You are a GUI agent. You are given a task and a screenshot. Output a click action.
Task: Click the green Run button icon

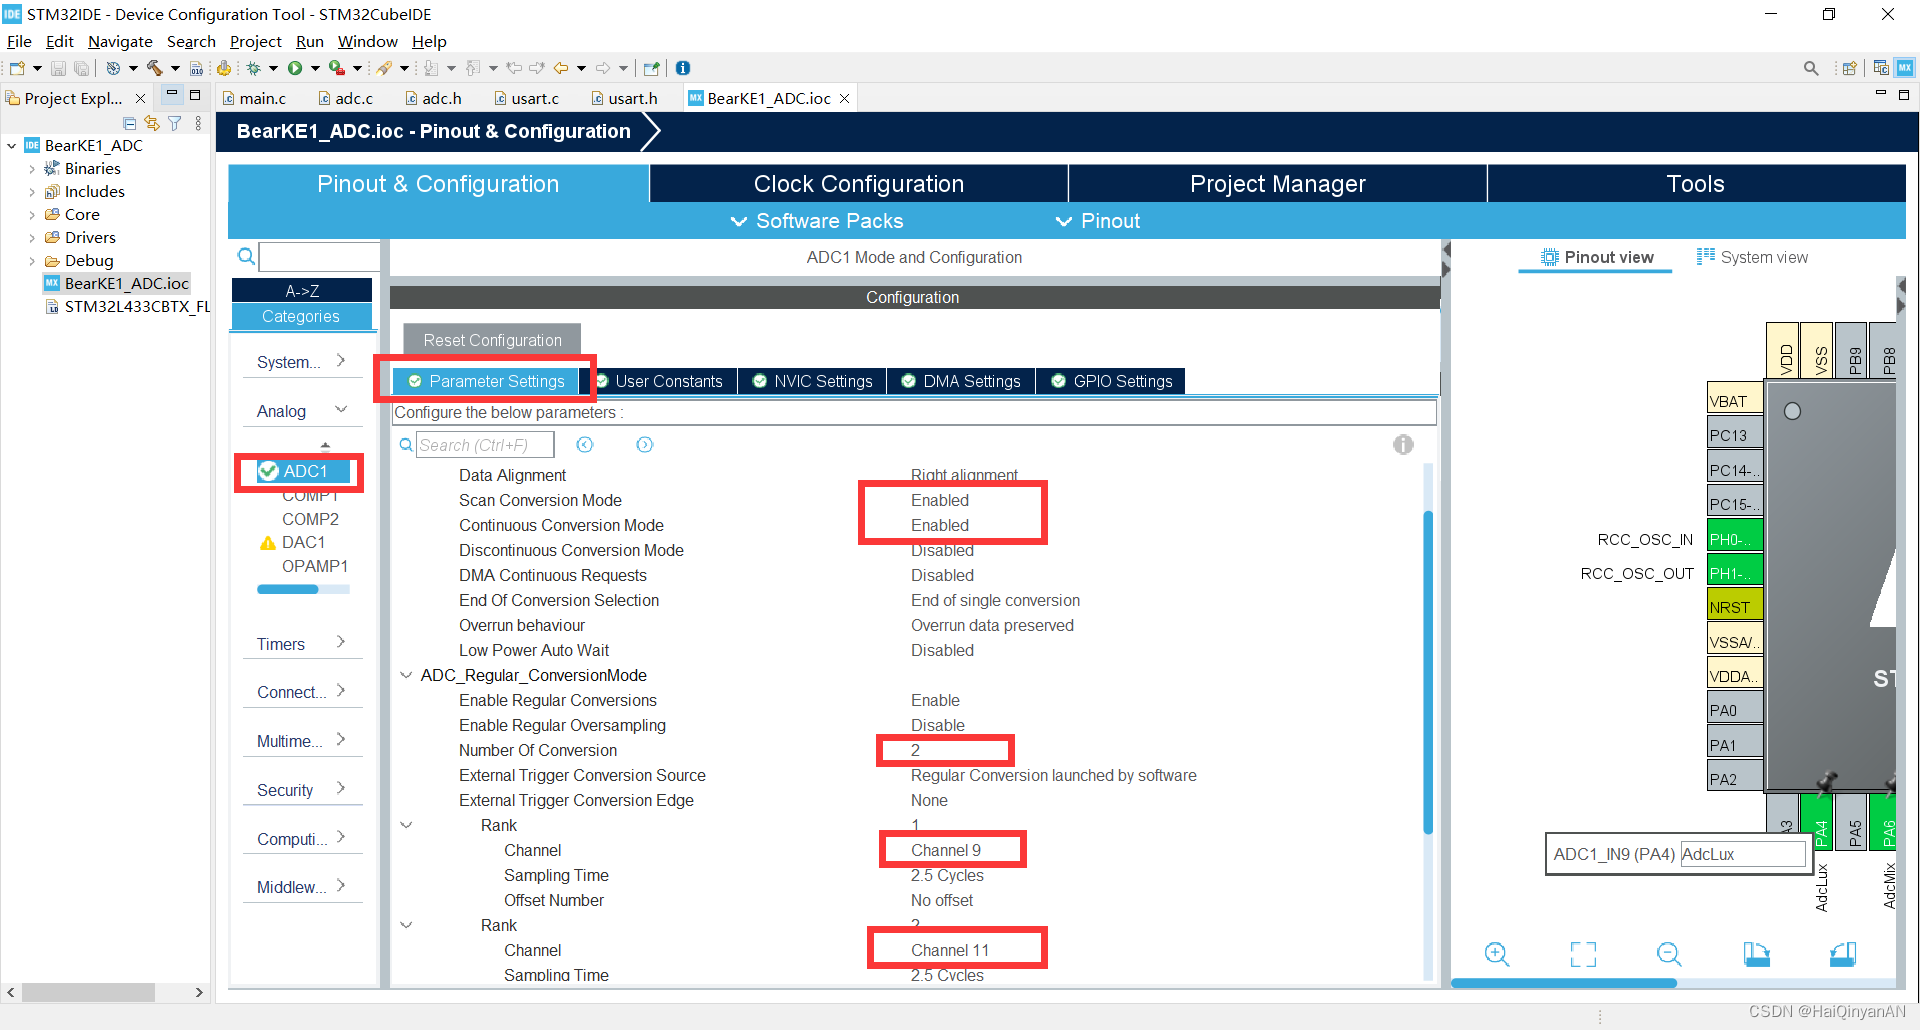[x=295, y=68]
